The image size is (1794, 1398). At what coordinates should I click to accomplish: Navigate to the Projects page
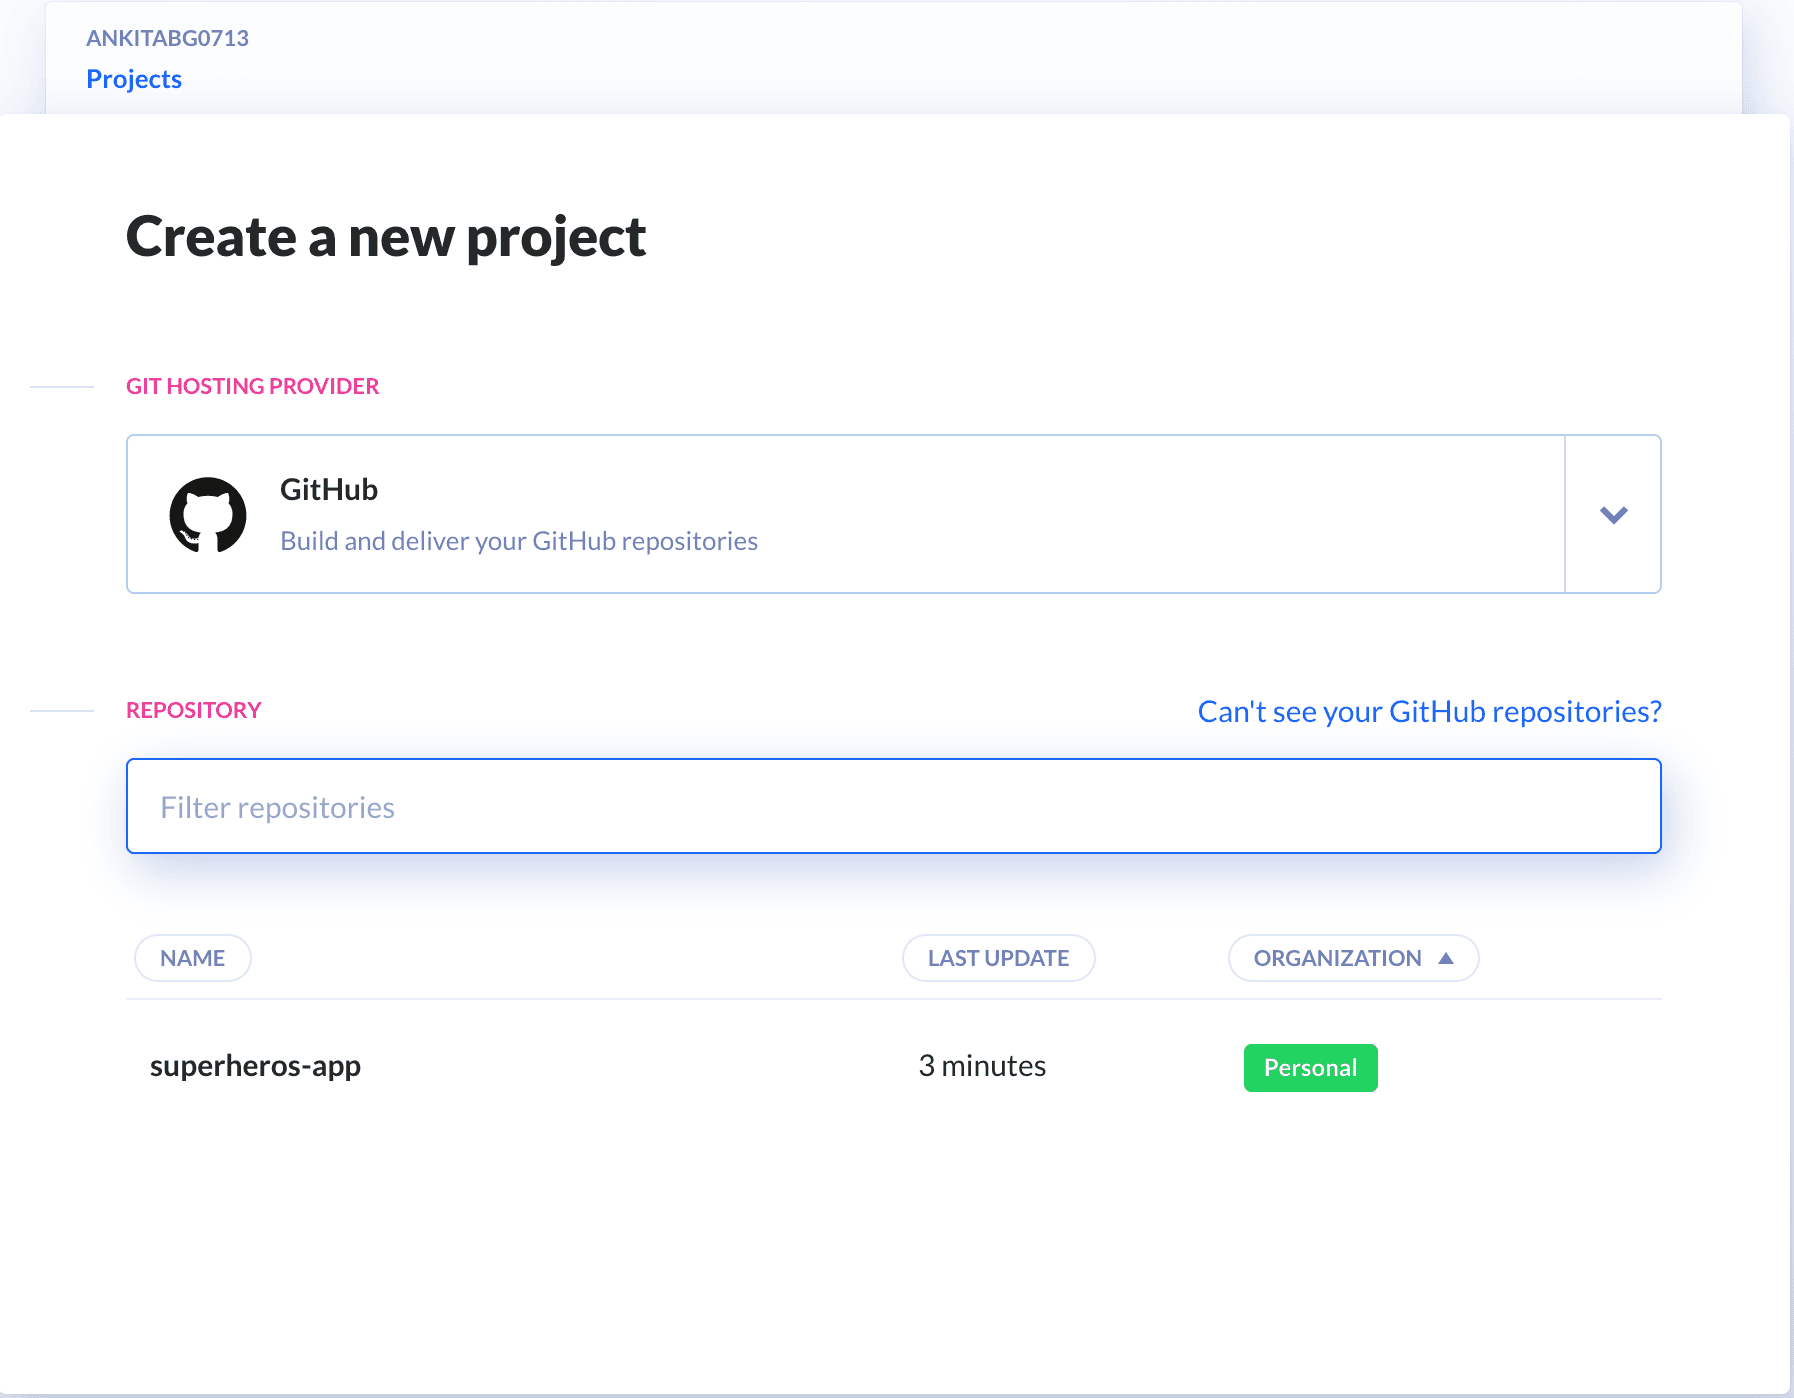tap(134, 78)
